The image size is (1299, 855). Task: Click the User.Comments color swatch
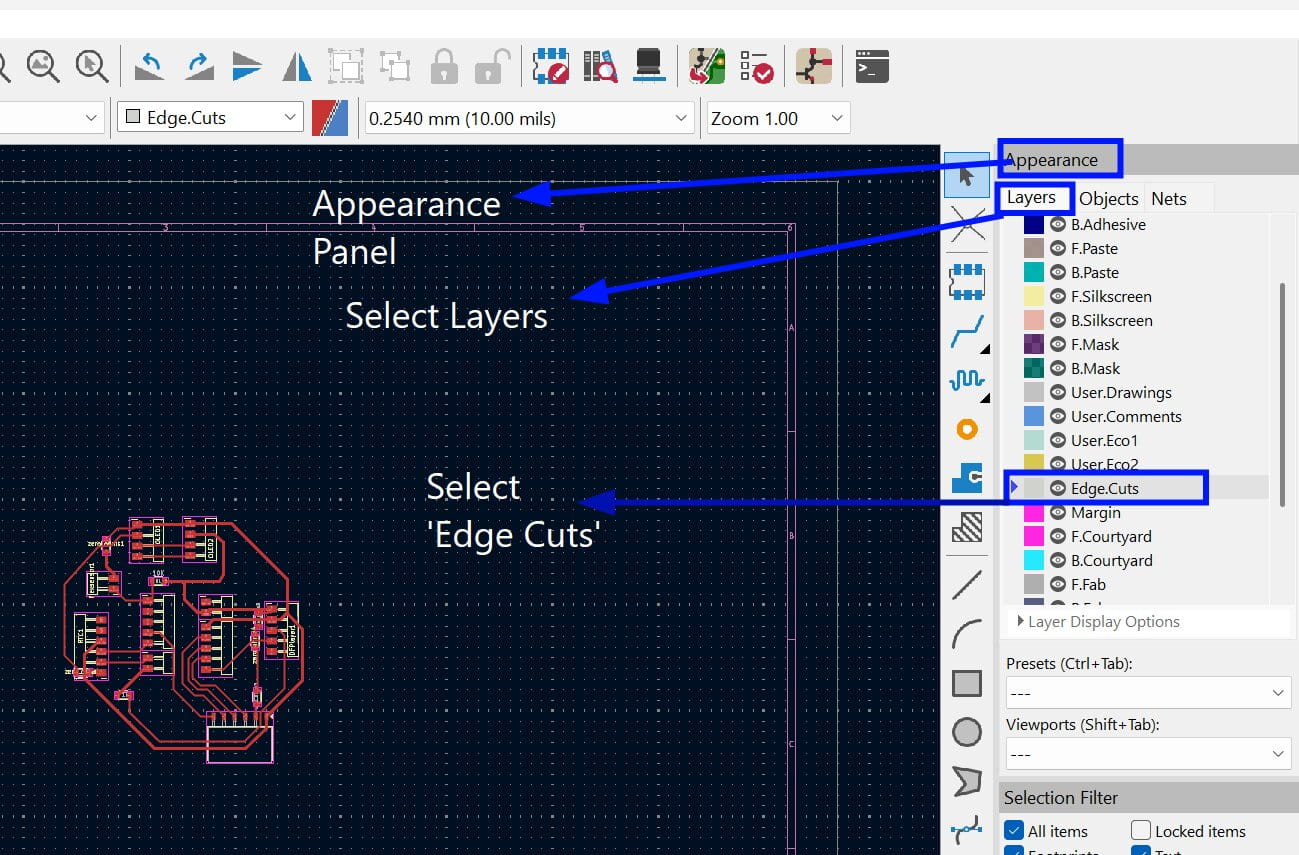1034,417
